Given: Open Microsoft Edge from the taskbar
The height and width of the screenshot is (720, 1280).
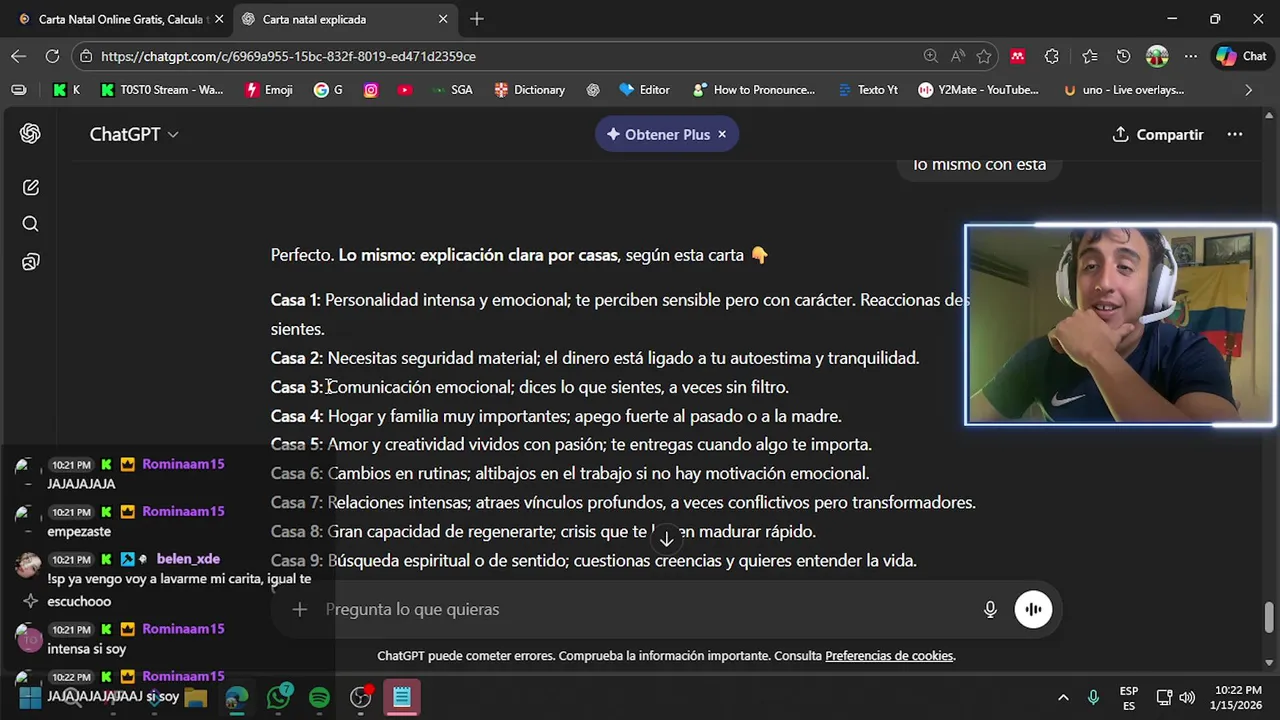Looking at the screenshot, I should 237,697.
